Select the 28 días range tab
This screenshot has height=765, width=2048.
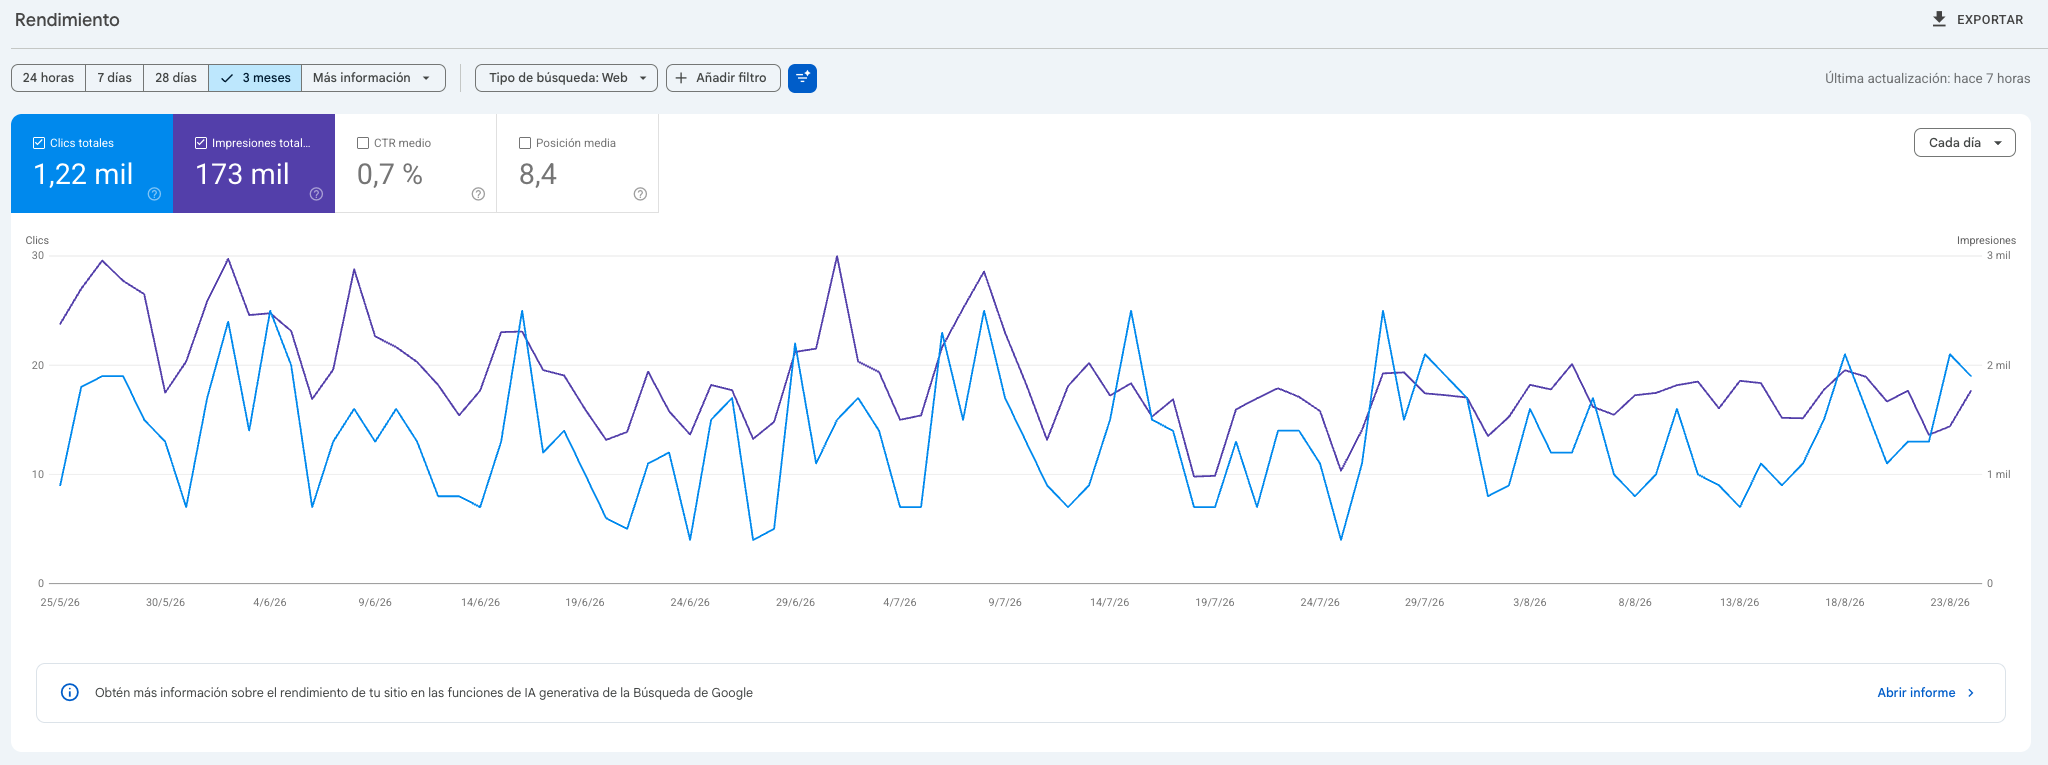tap(176, 78)
